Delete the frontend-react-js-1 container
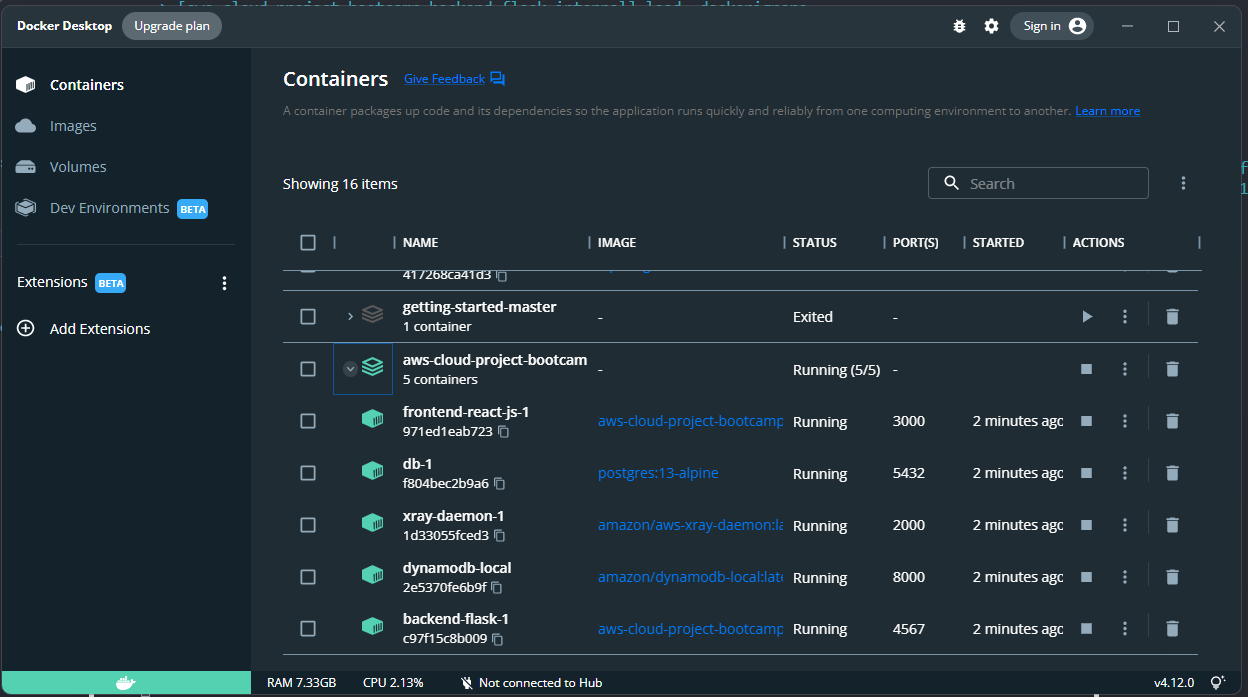The width and height of the screenshot is (1248, 697). click(x=1172, y=421)
